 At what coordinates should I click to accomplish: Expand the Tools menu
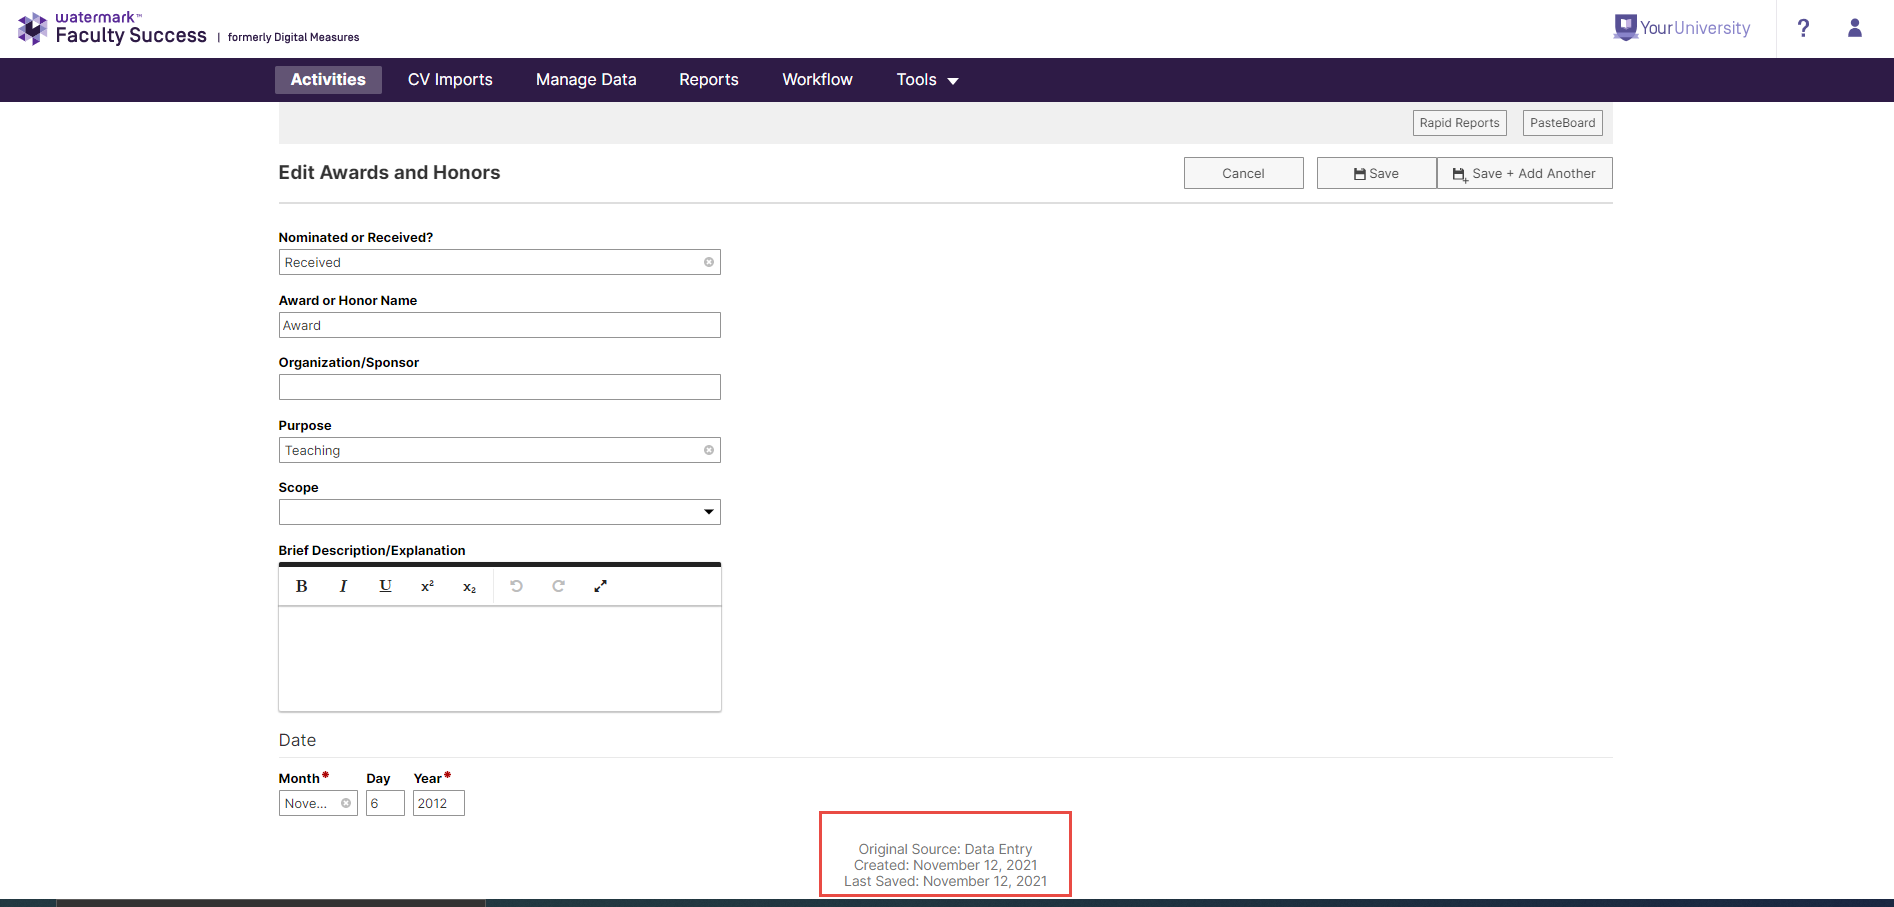[927, 80]
